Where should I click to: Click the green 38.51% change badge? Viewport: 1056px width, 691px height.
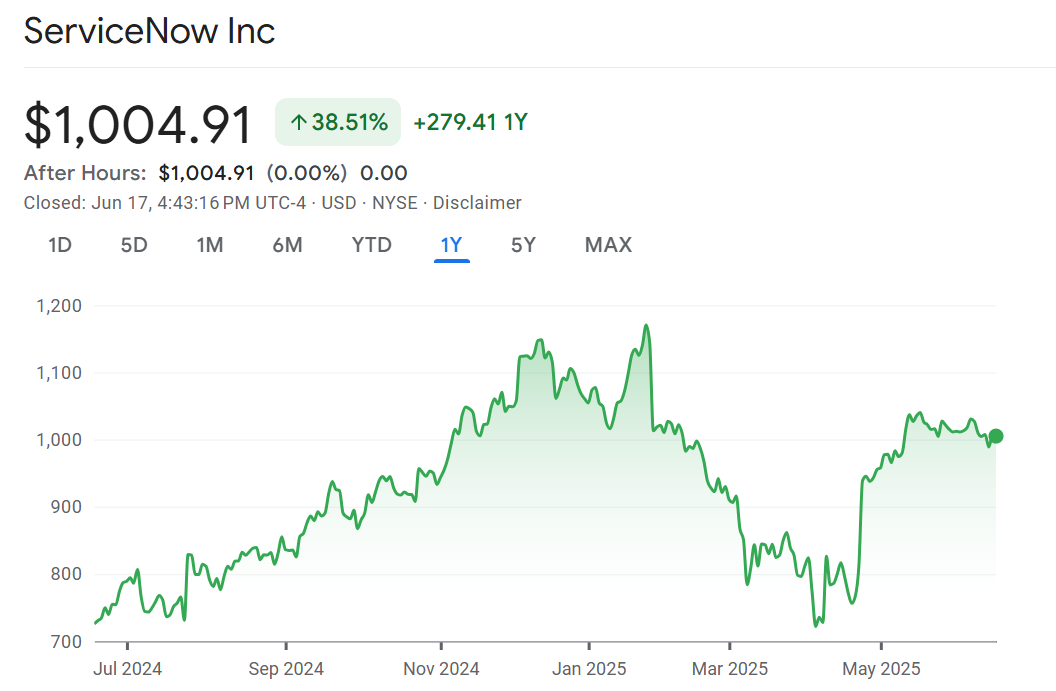[338, 123]
